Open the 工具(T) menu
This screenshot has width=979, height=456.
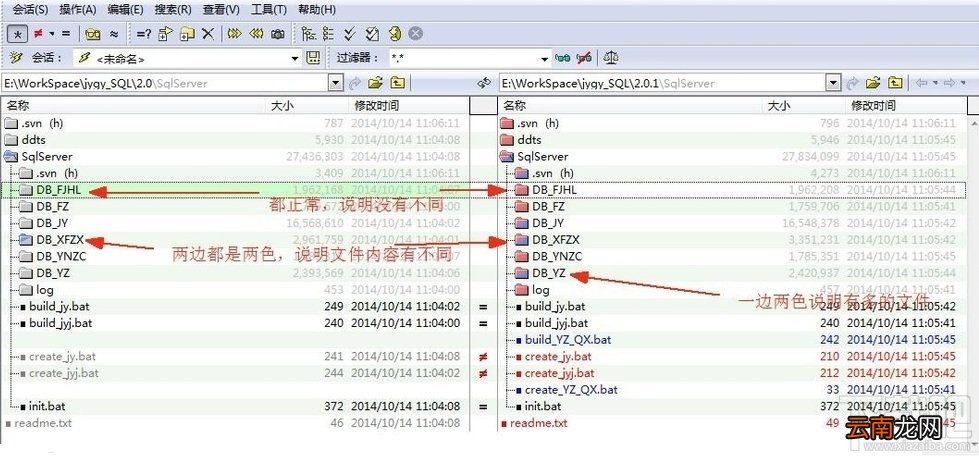(269, 9)
